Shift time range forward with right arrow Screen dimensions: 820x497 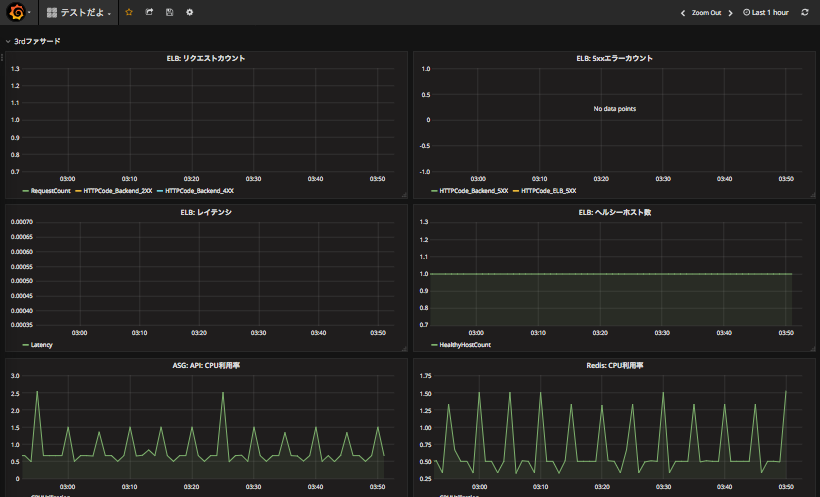pyautogui.click(x=731, y=13)
